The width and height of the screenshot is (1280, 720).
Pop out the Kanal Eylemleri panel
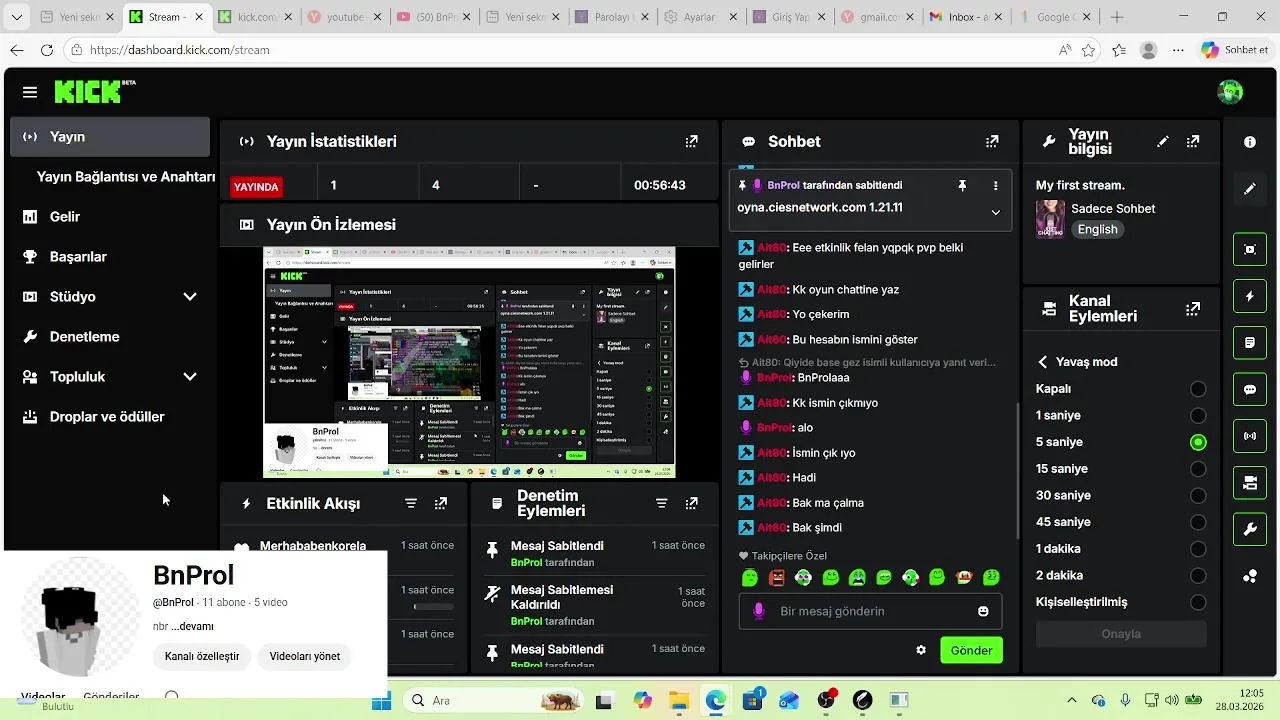[x=1193, y=309]
